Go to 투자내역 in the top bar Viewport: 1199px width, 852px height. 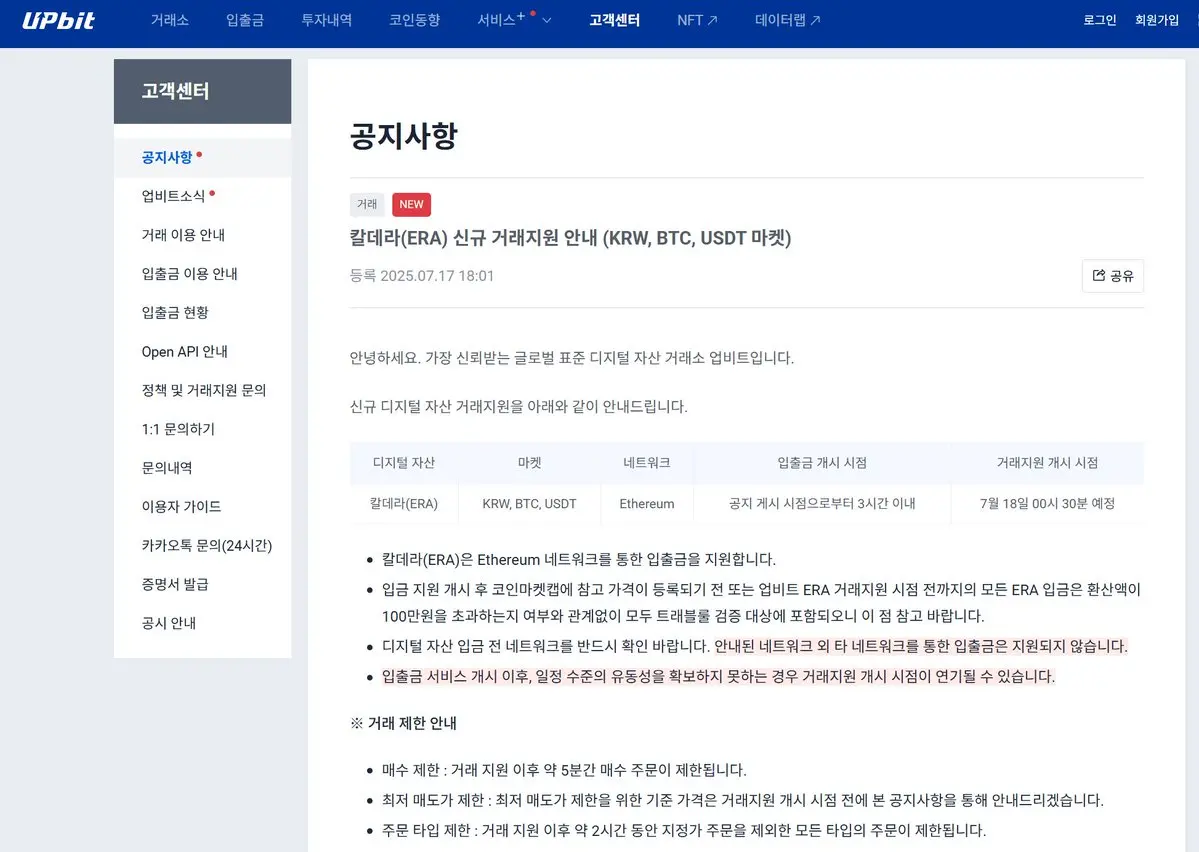coord(327,20)
